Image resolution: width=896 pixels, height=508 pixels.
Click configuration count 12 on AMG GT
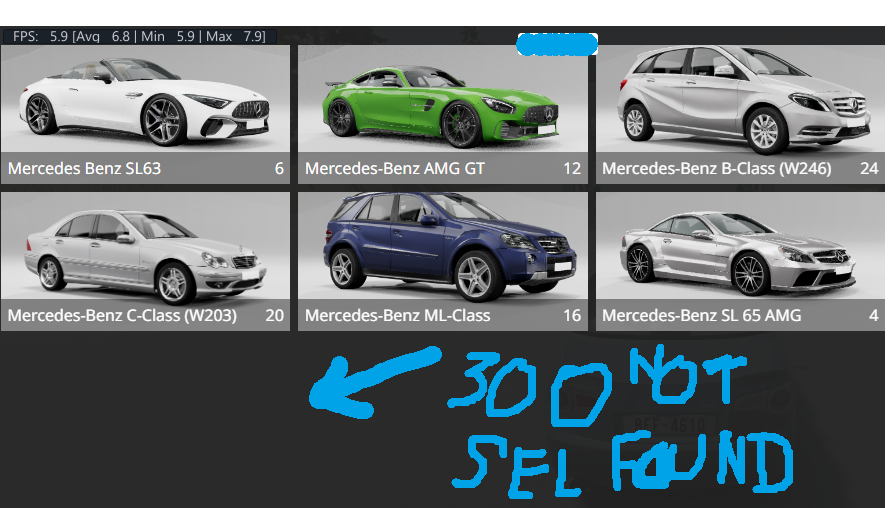572,169
